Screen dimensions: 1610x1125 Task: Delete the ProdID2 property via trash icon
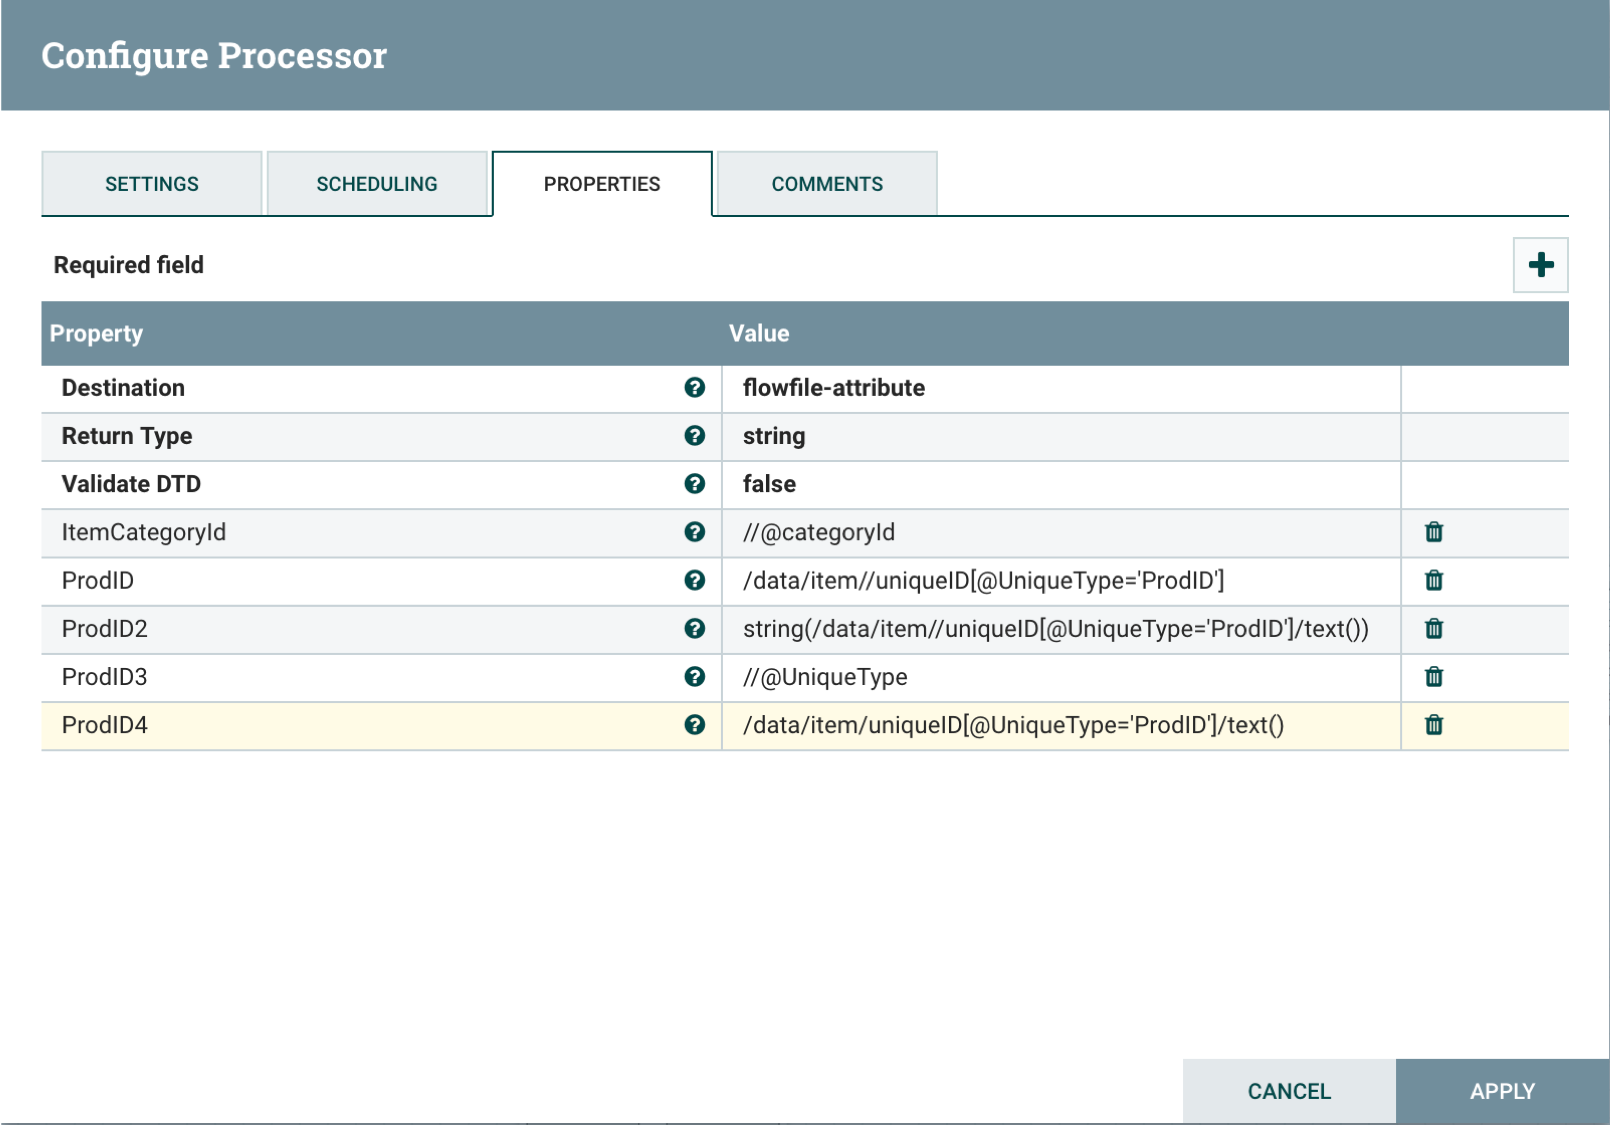[x=1433, y=629]
